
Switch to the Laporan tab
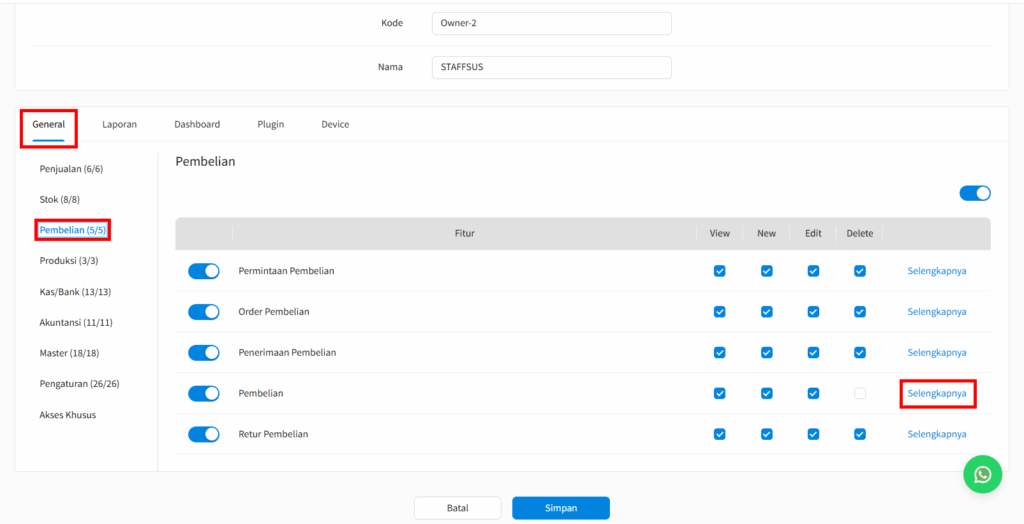119,125
